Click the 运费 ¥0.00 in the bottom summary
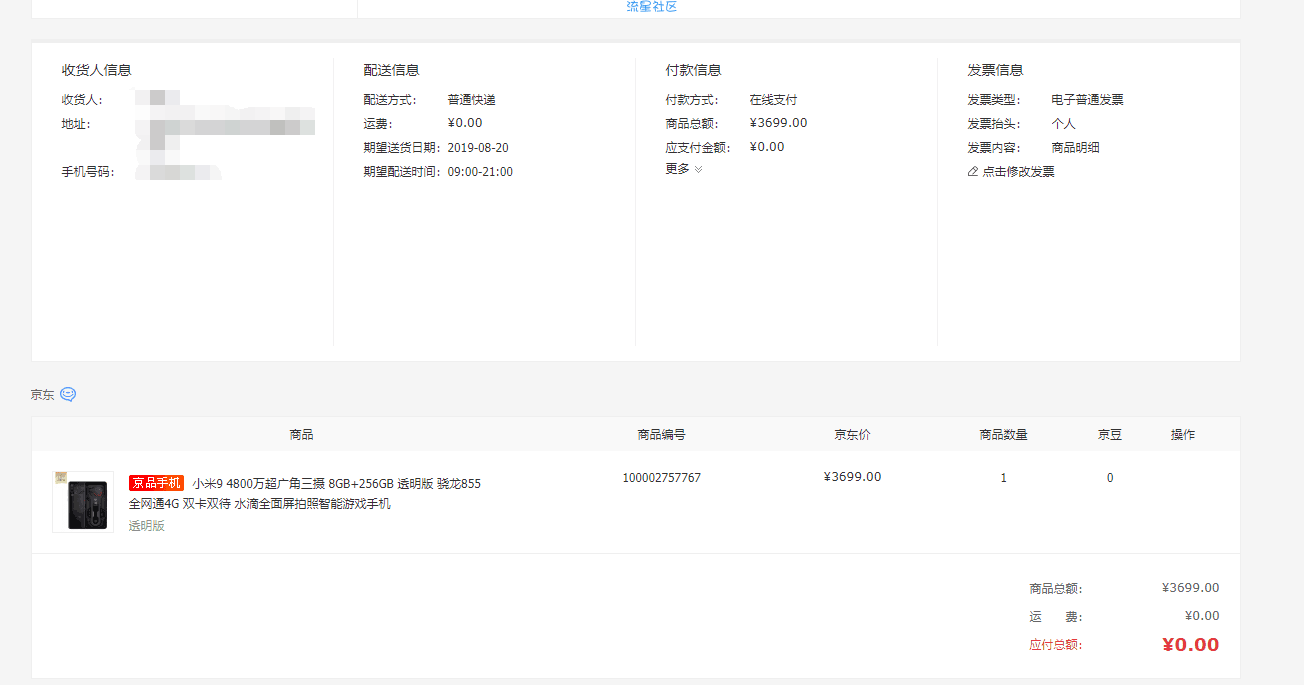 1202,616
